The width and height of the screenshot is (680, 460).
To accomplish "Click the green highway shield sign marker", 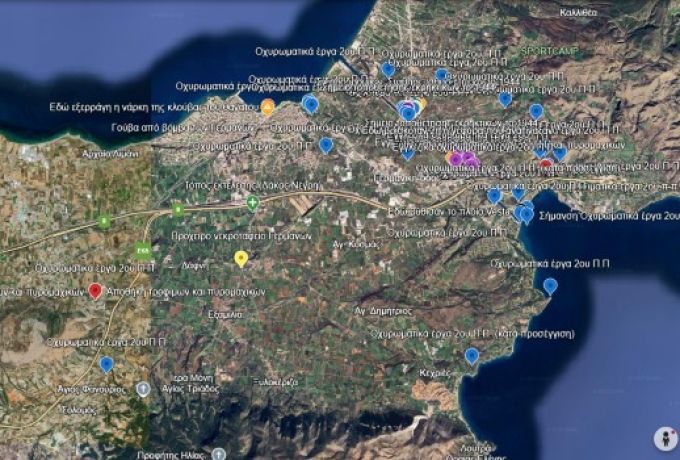I will tap(142, 251).
